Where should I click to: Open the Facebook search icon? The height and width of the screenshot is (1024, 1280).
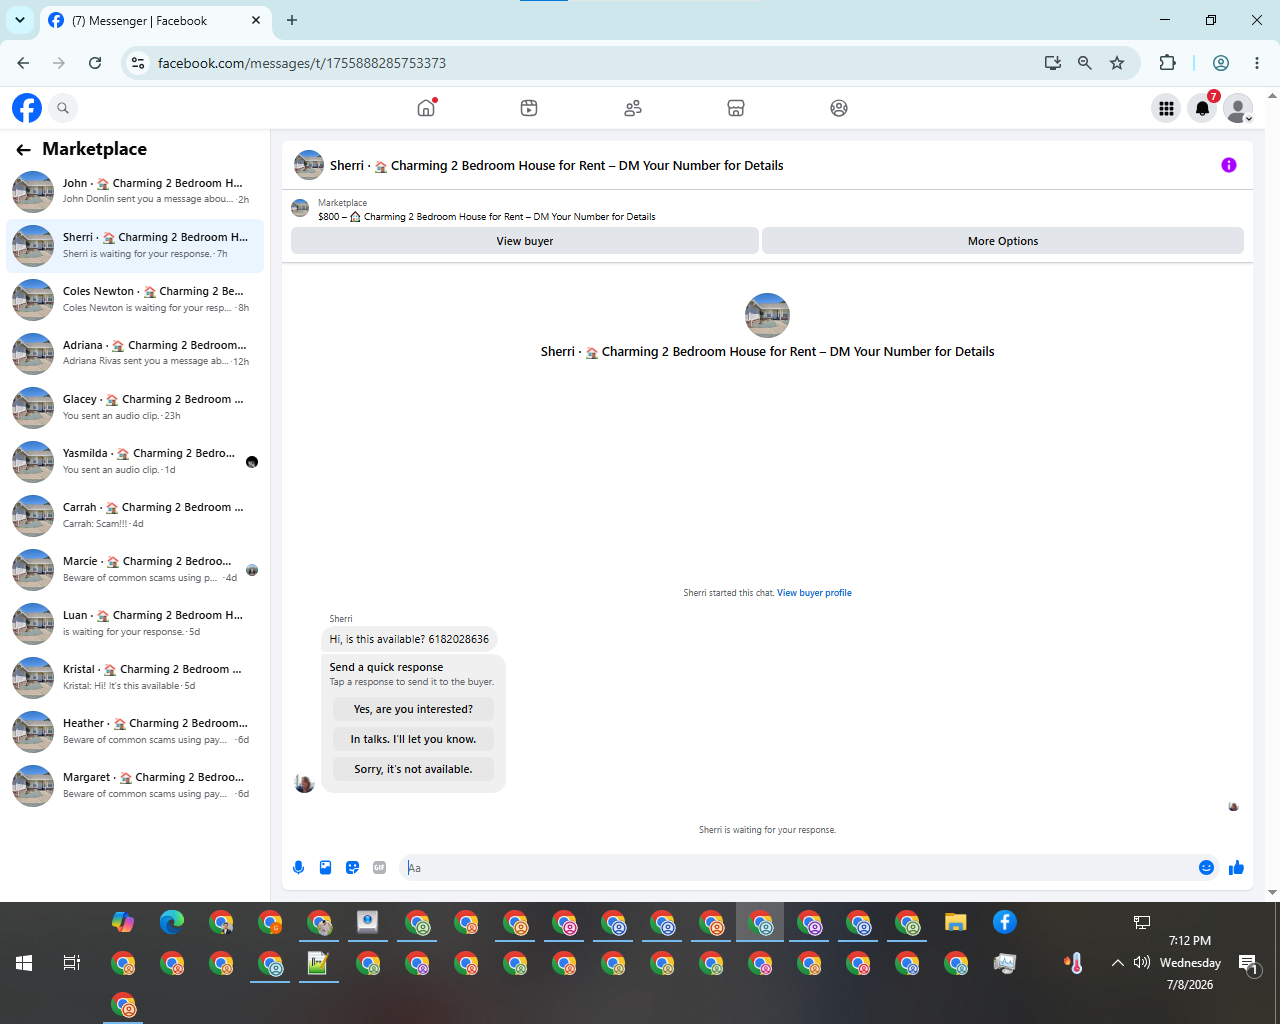pyautogui.click(x=63, y=108)
